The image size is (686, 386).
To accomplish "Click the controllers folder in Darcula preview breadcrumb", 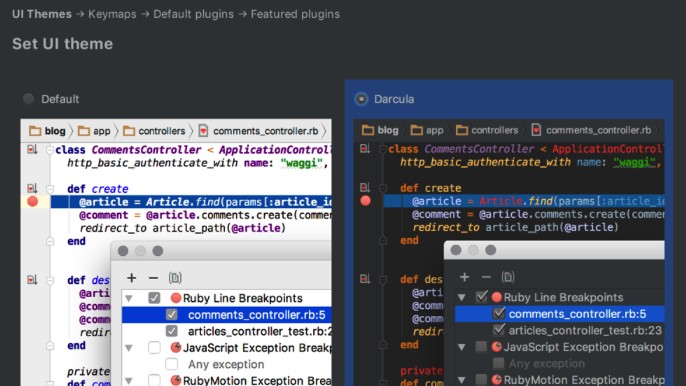I will 487,130.
